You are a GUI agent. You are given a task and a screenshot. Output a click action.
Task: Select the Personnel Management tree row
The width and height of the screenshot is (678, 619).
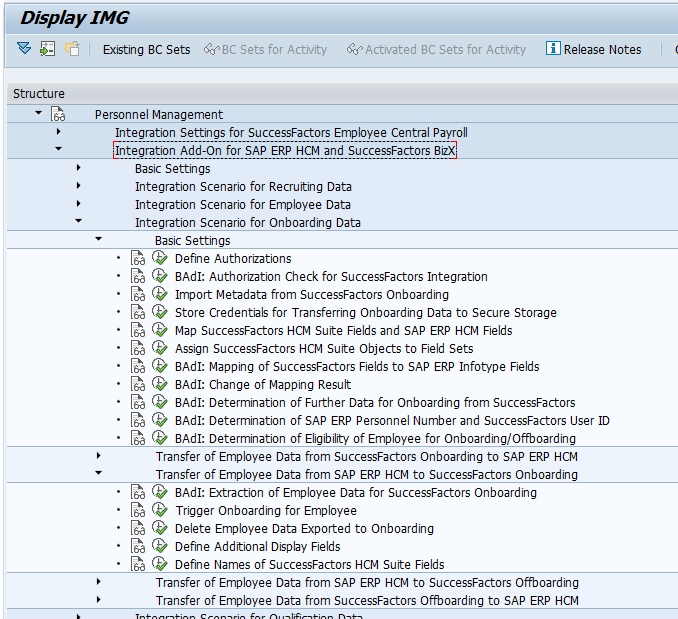[342, 115]
